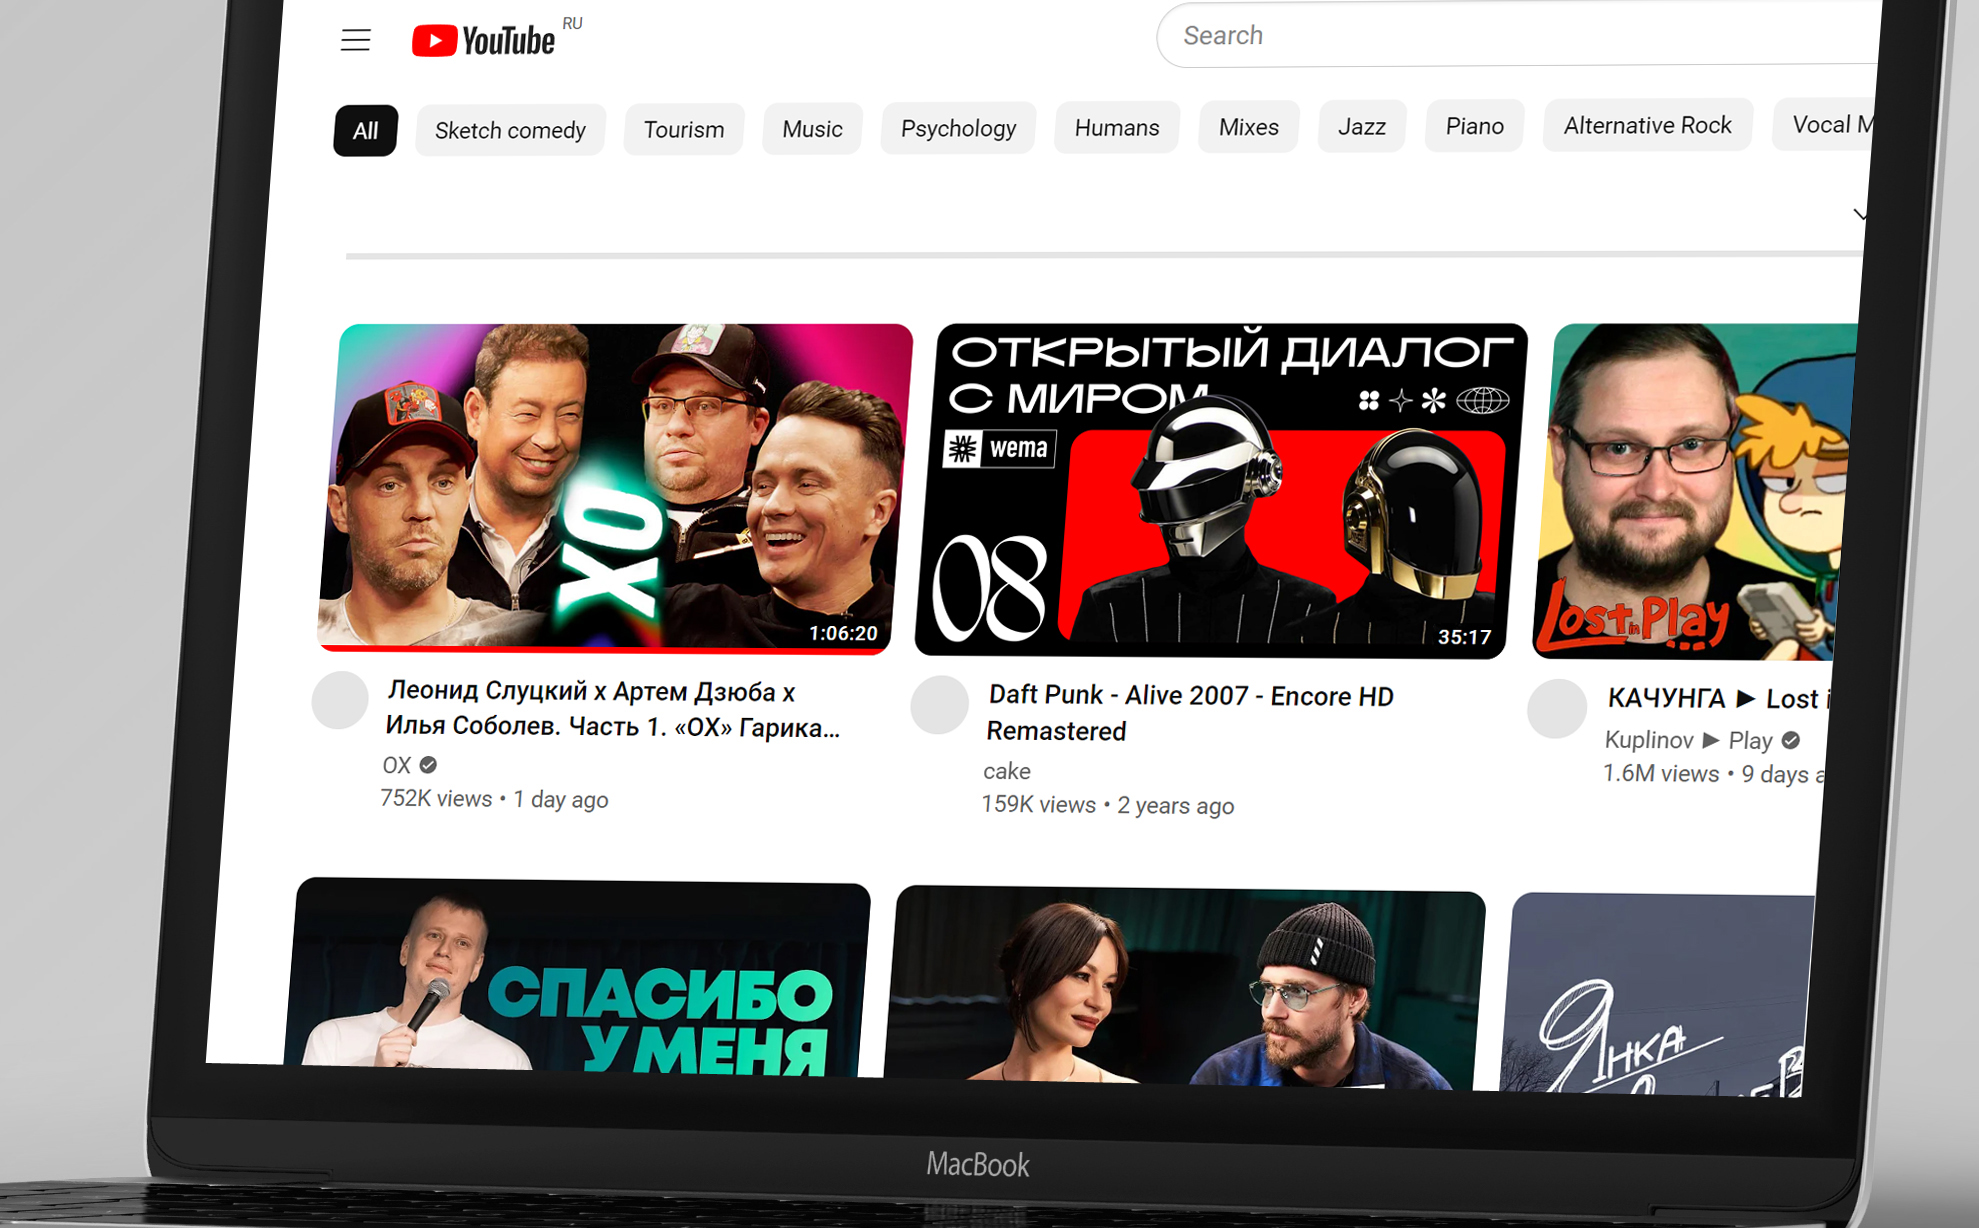The width and height of the screenshot is (1979, 1228).
Task: Open the cake channel avatar
Action: coord(939,705)
